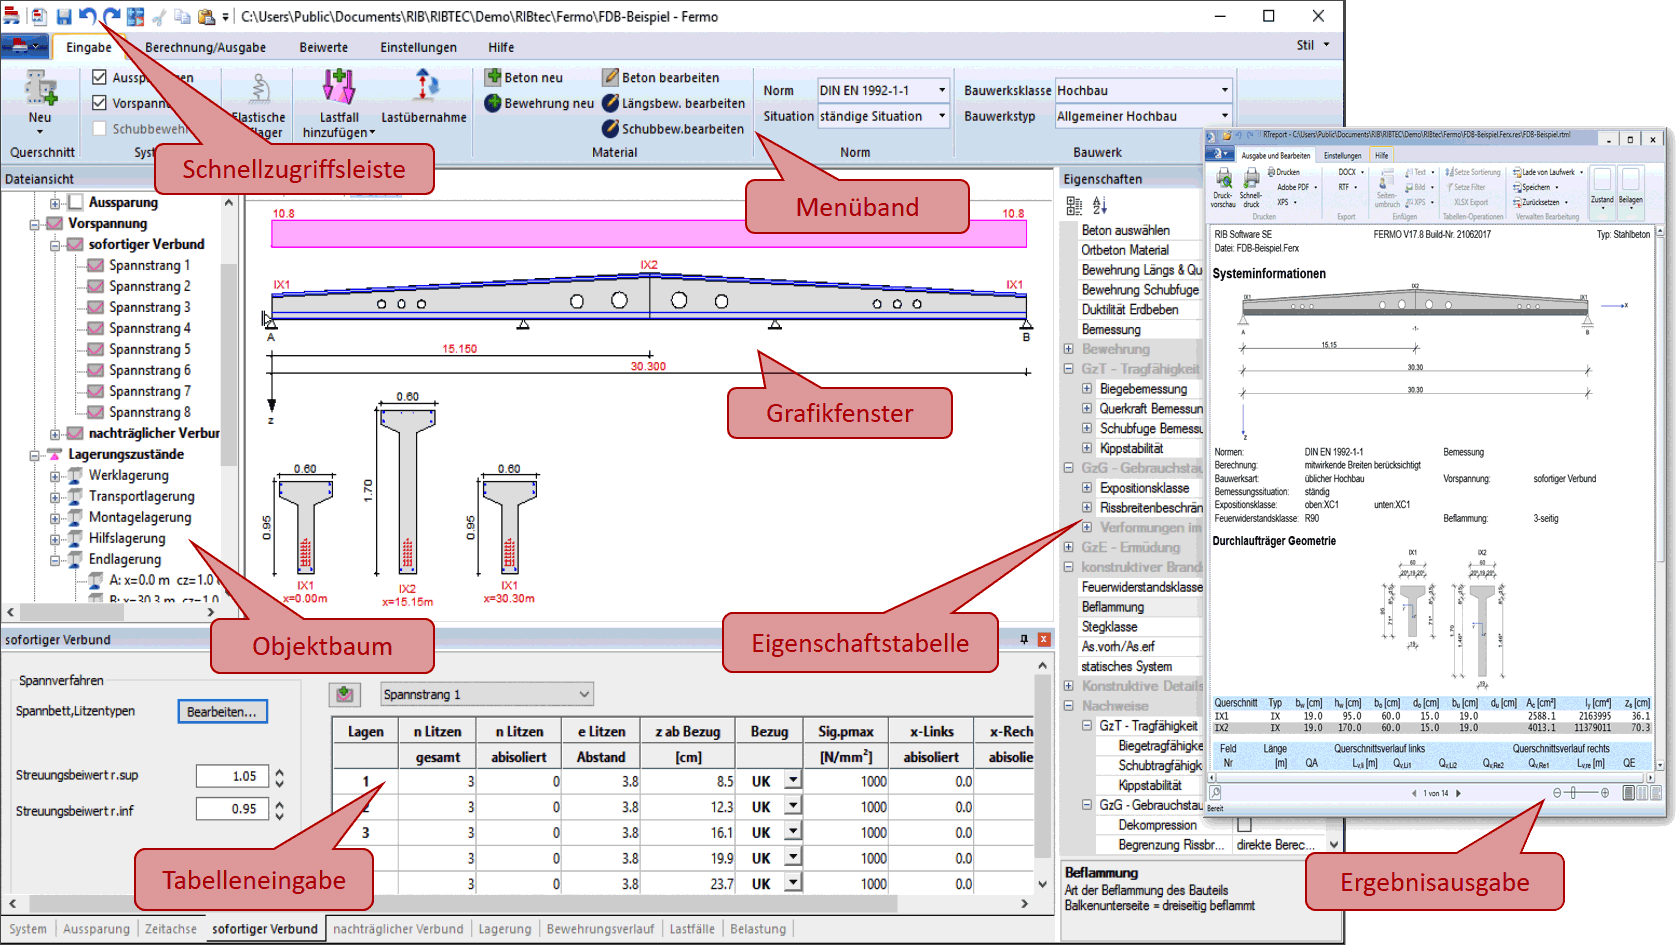Click print preview icon in quick access toolbar
The width and height of the screenshot is (1677, 945).
coord(38,17)
